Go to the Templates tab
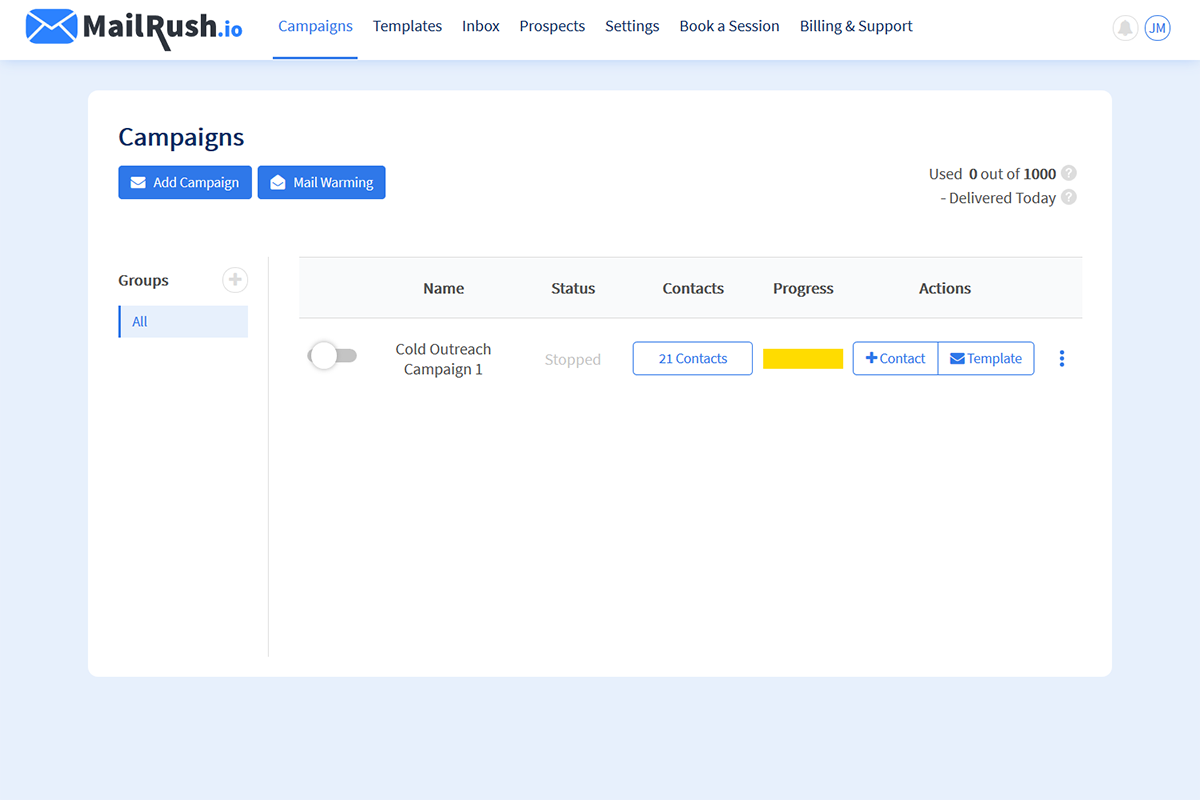 (x=407, y=27)
